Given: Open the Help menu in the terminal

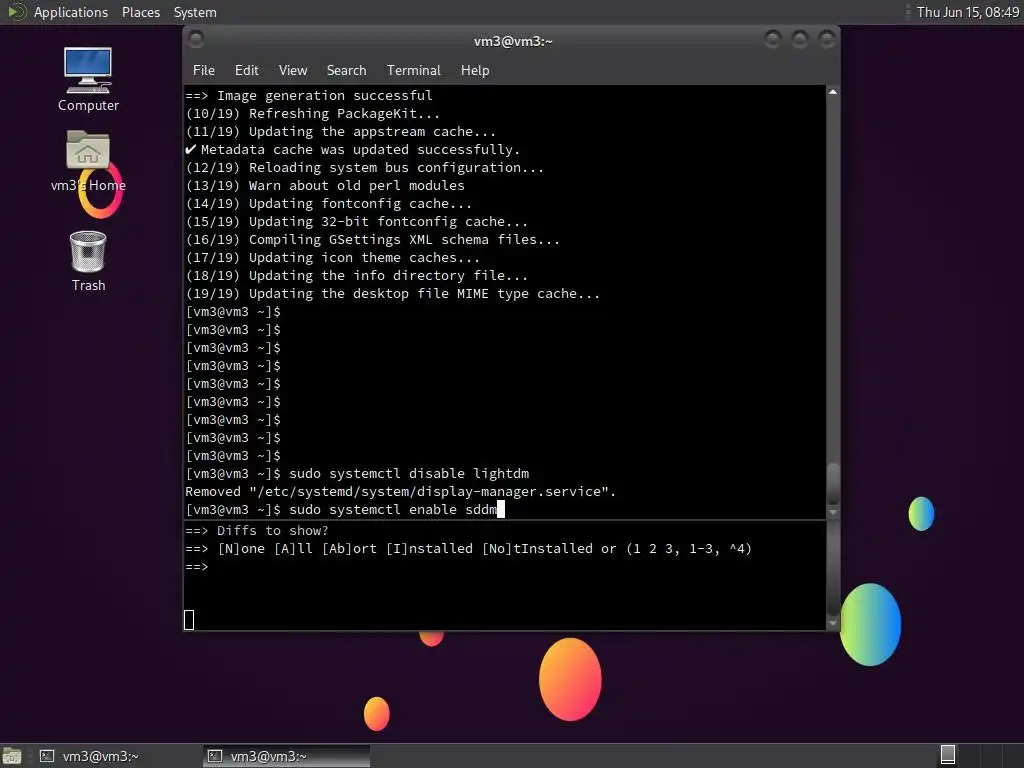Looking at the screenshot, I should [475, 70].
